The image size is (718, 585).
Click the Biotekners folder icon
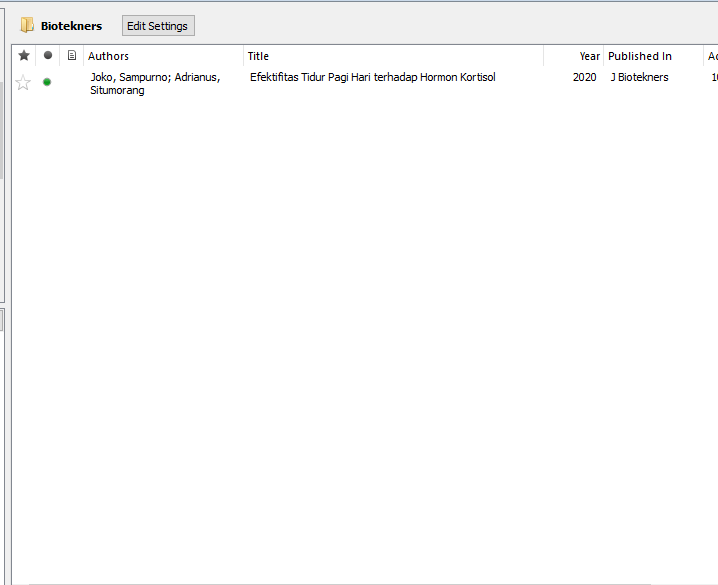click(x=27, y=25)
